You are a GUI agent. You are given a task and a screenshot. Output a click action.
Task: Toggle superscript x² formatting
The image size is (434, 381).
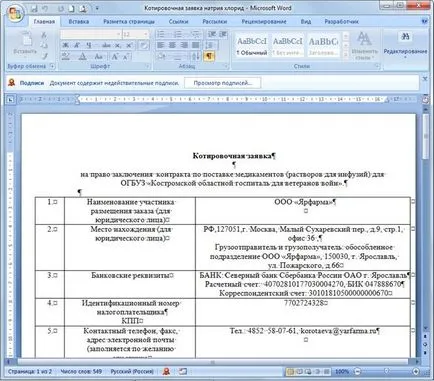point(129,45)
